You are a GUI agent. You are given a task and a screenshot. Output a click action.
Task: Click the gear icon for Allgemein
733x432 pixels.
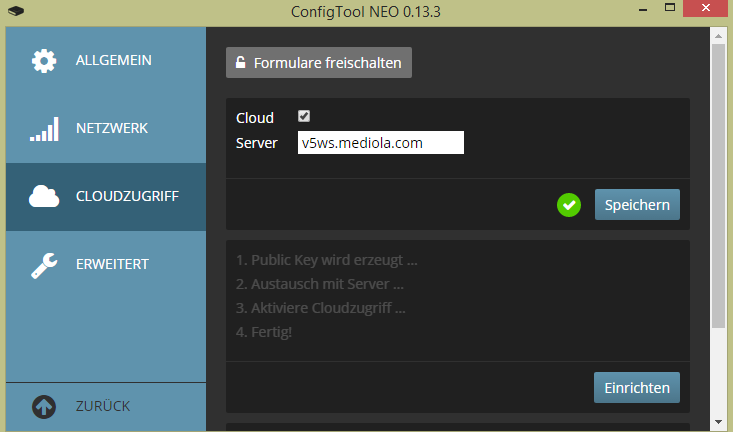click(x=44, y=61)
